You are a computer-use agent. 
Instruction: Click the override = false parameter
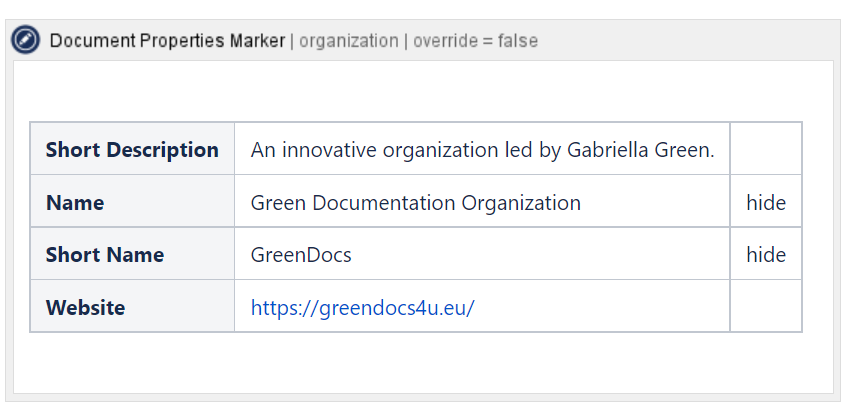pos(475,41)
